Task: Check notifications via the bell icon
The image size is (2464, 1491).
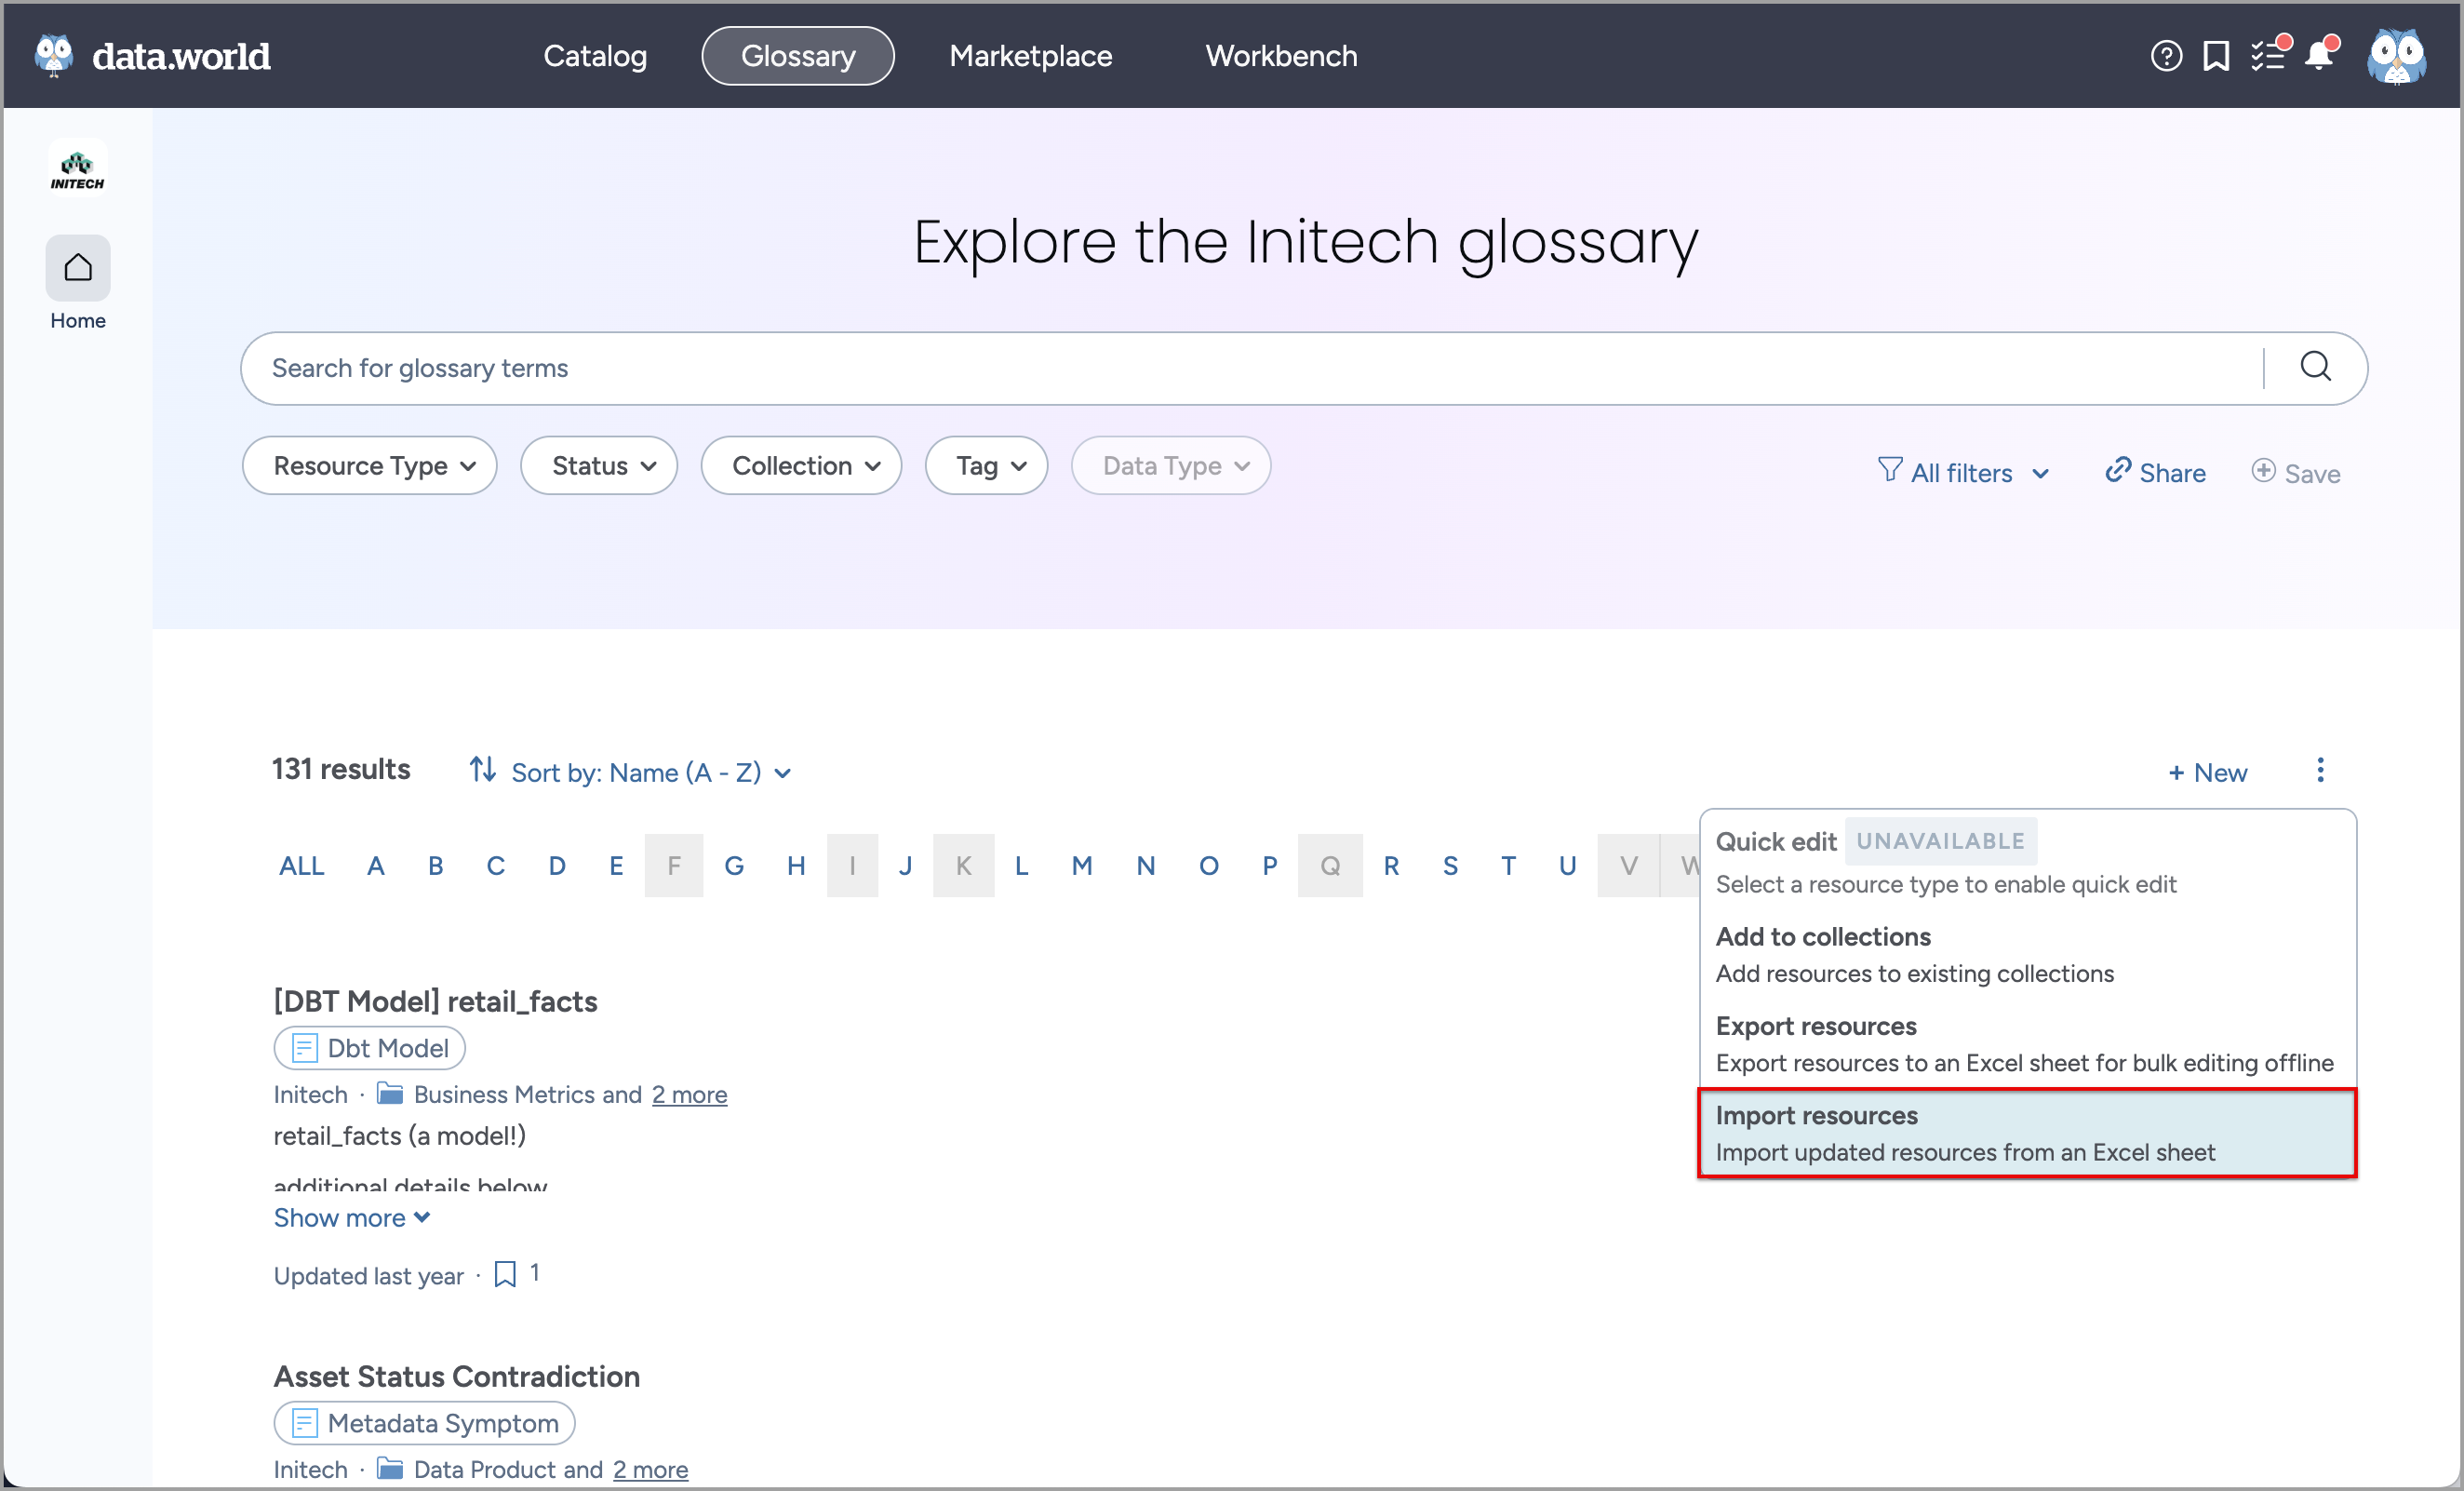Action: point(2320,57)
